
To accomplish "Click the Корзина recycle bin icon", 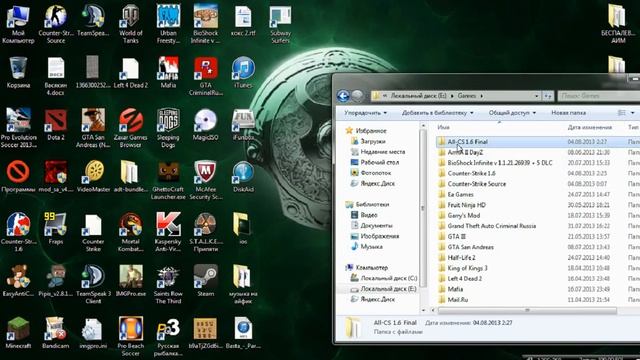I will (x=18, y=73).
